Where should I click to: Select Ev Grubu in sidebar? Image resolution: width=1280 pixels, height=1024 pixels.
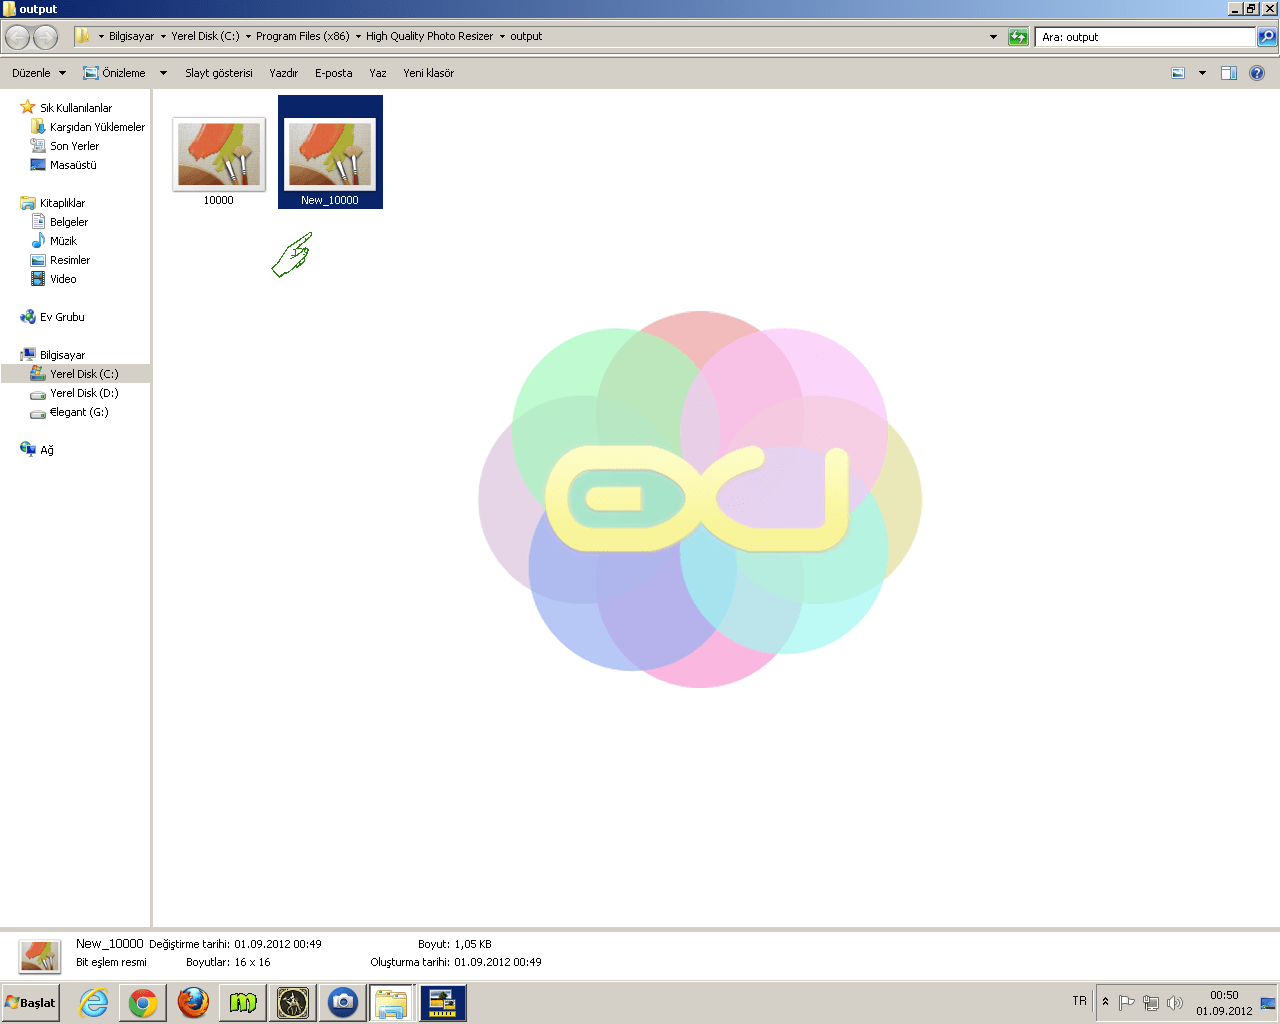coord(62,317)
